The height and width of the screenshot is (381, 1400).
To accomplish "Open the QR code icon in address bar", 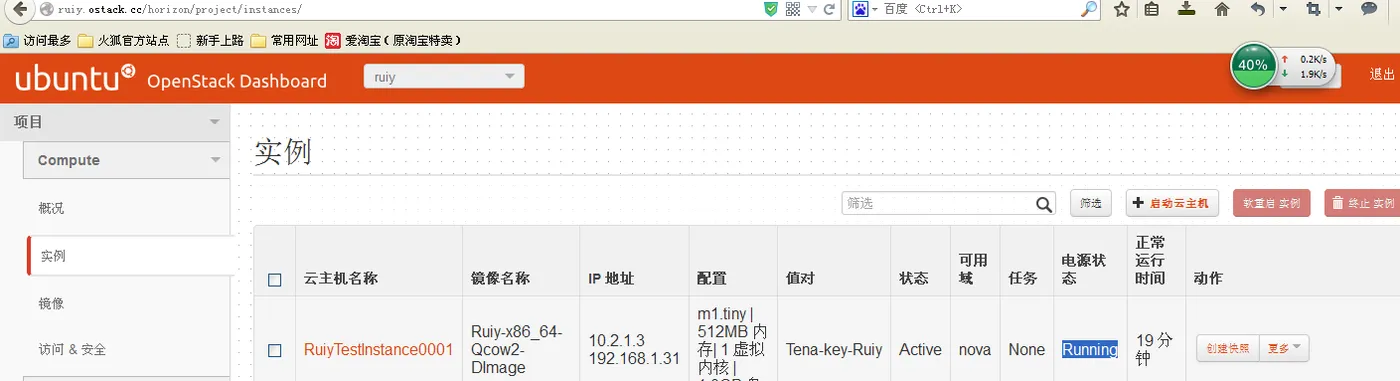I will (792, 9).
